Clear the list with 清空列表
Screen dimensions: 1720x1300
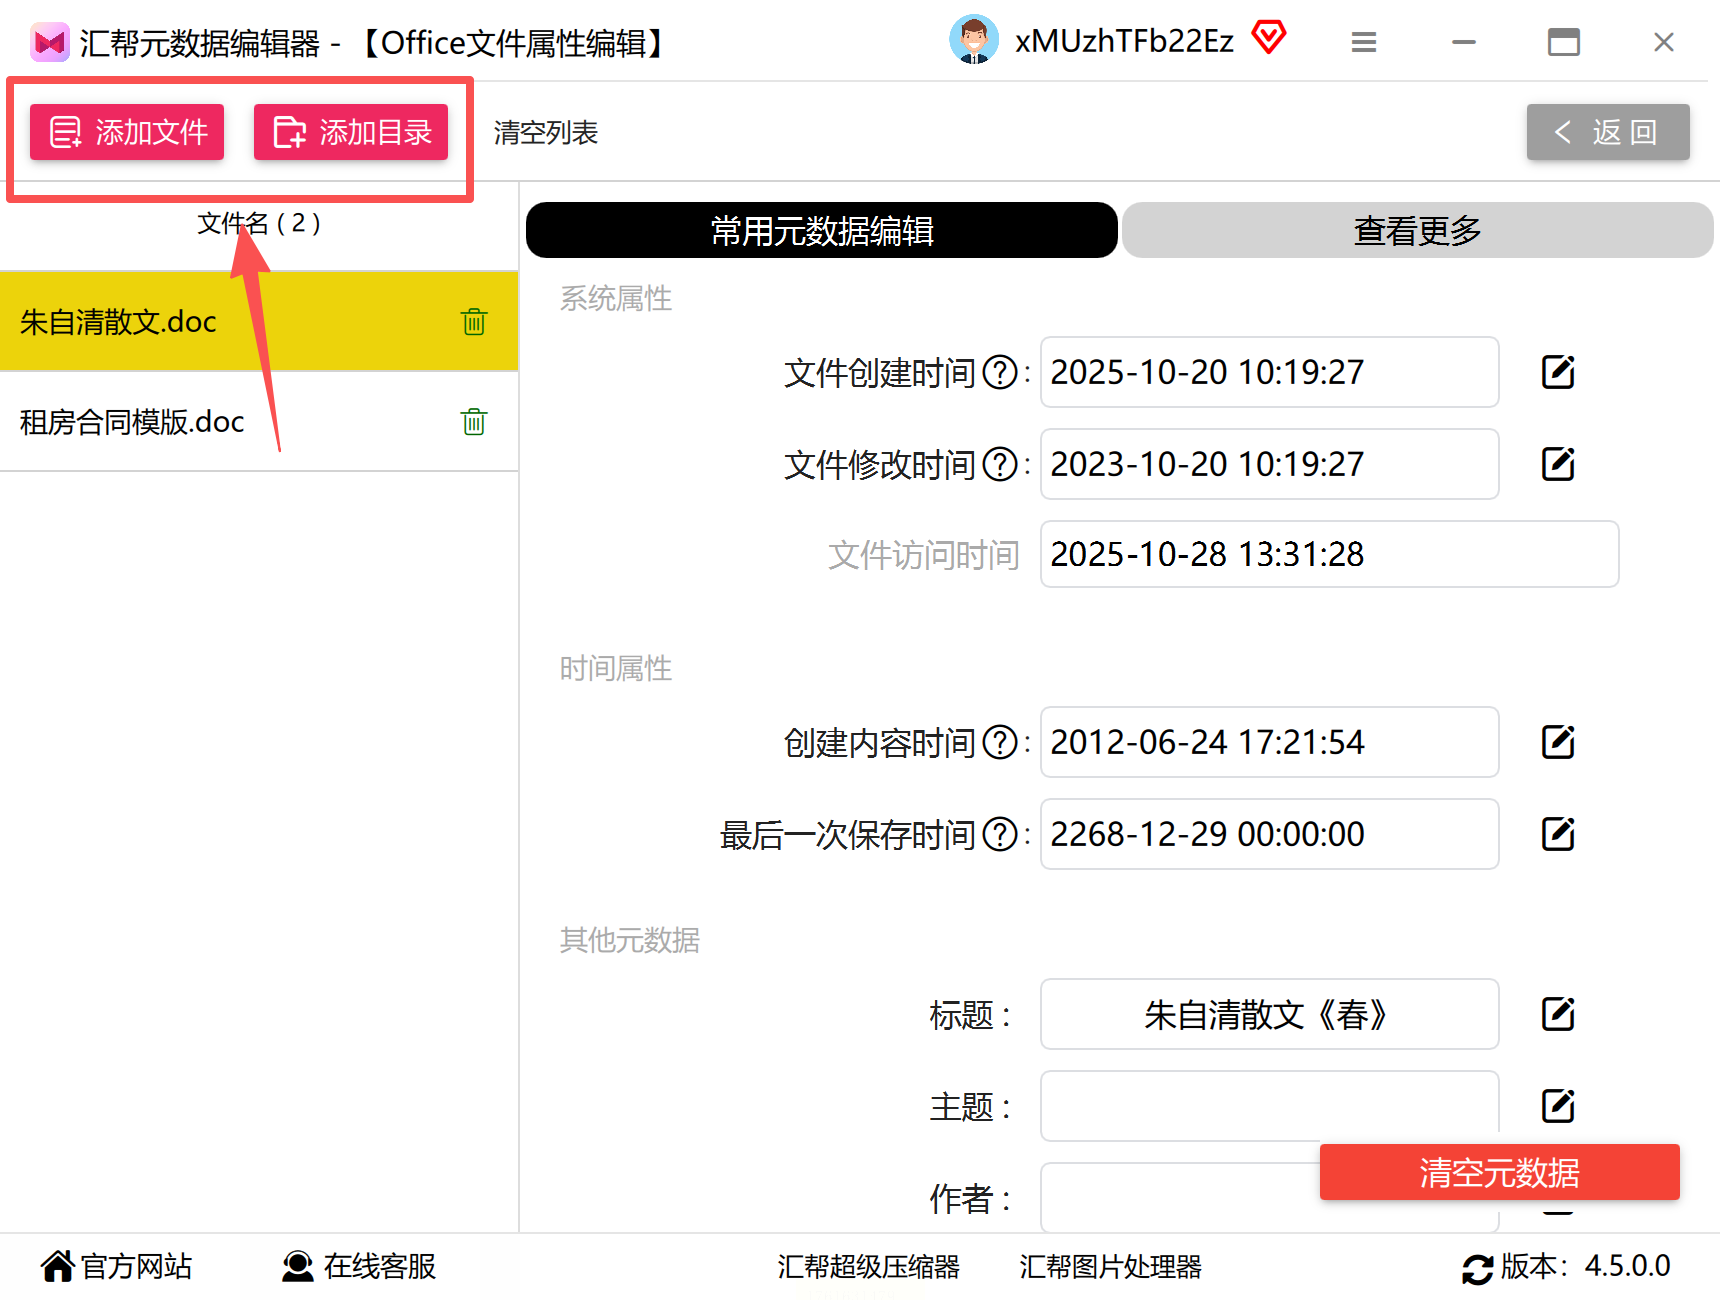click(x=546, y=133)
